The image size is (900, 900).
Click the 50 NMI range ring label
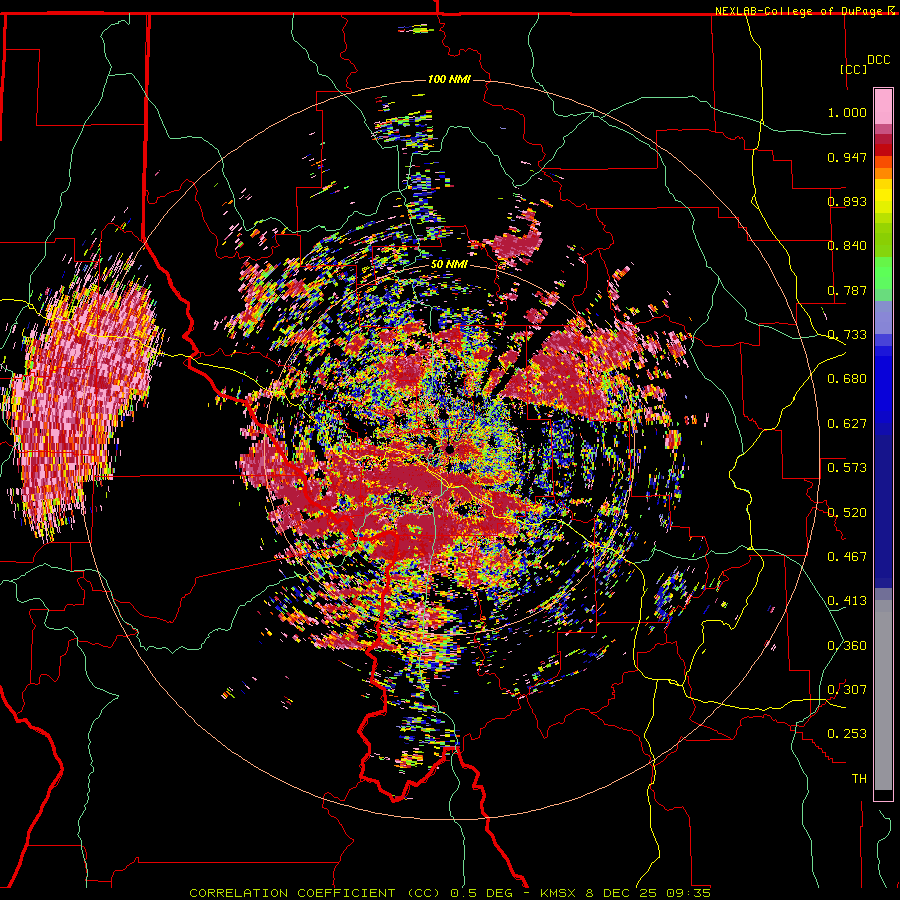coord(449,265)
